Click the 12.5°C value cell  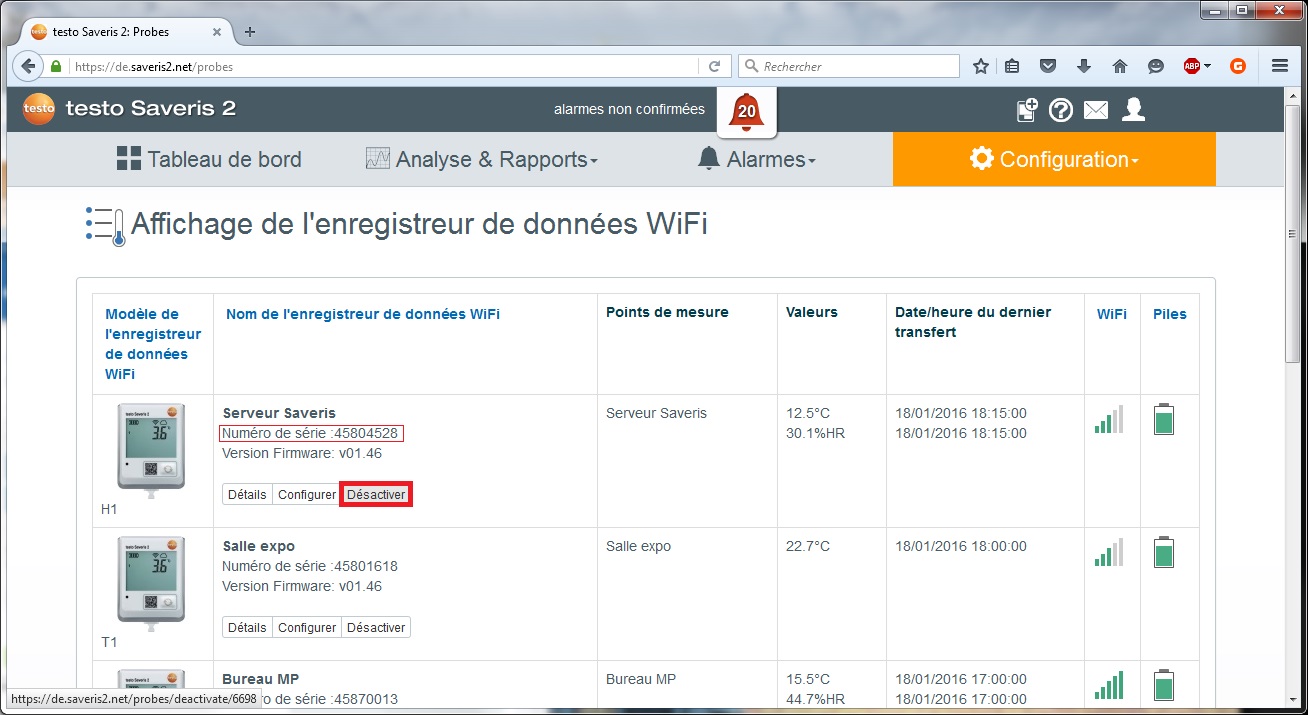pyautogui.click(x=808, y=413)
